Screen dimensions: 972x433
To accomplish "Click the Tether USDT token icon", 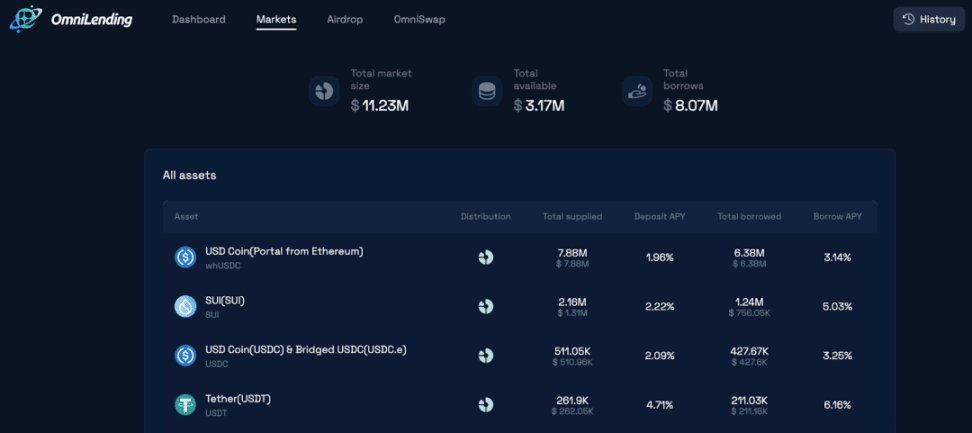I will tap(185, 404).
